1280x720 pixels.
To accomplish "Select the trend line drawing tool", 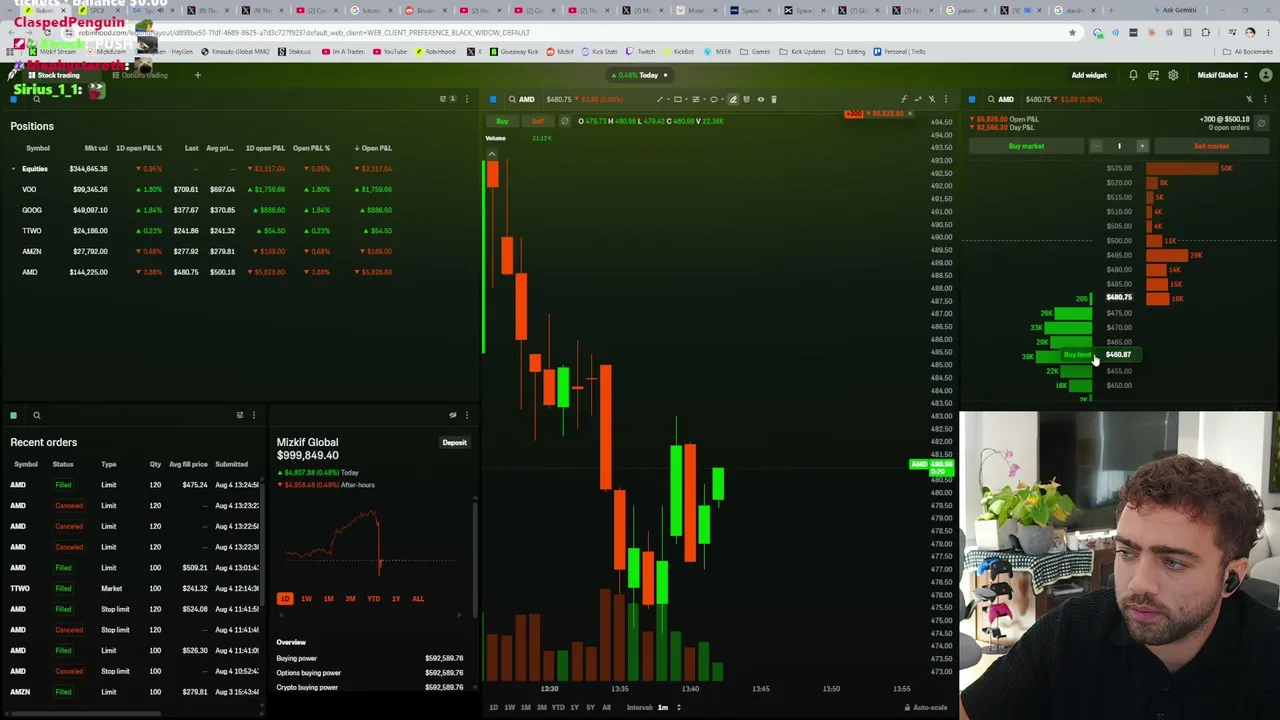I will 660,99.
